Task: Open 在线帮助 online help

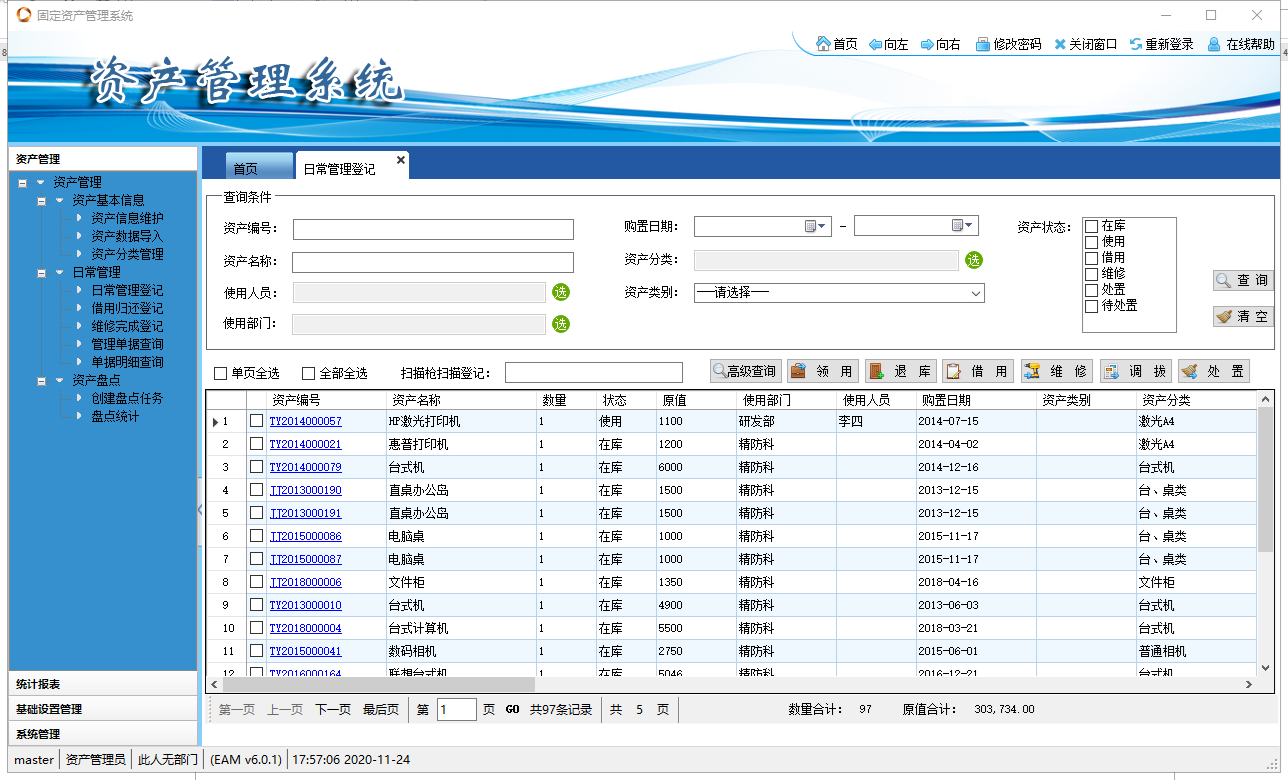Action: (x=1240, y=44)
